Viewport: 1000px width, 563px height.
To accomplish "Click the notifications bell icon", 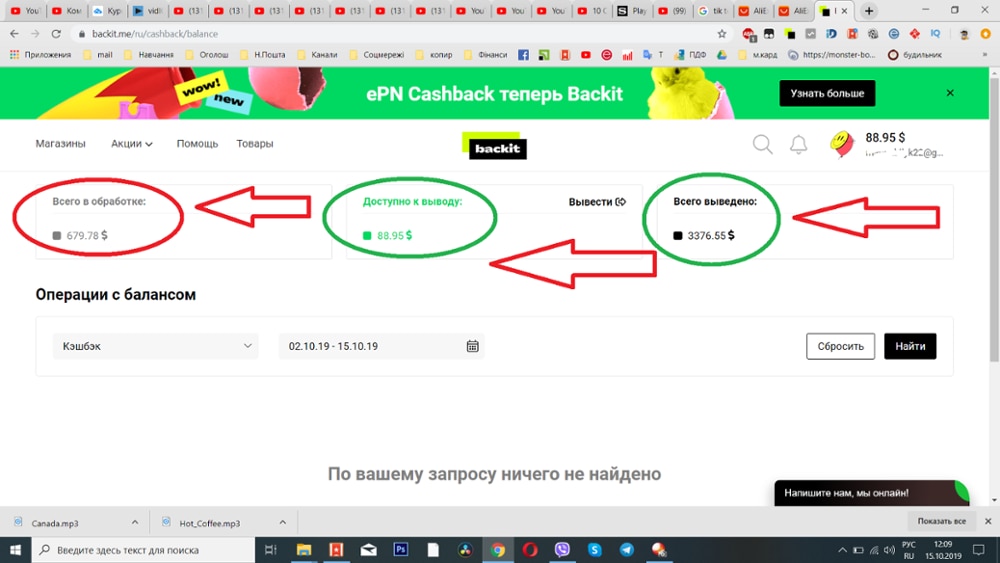I will pyautogui.click(x=798, y=145).
